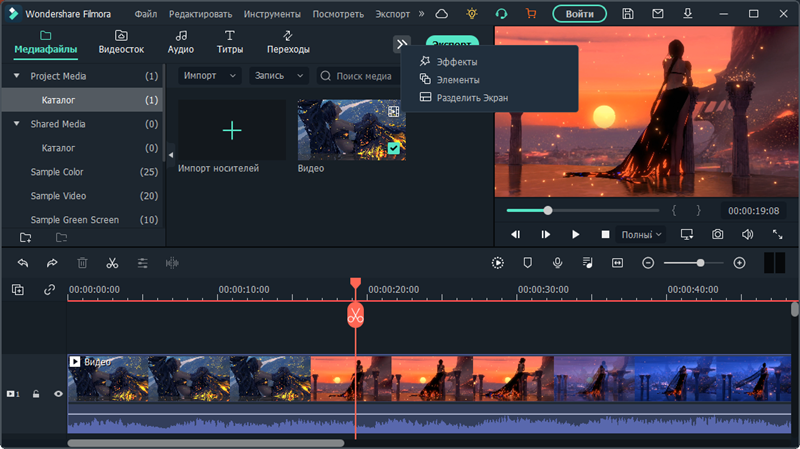This screenshot has width=800, height=449.
Task: Open the Редактировать menu
Action: tap(201, 14)
